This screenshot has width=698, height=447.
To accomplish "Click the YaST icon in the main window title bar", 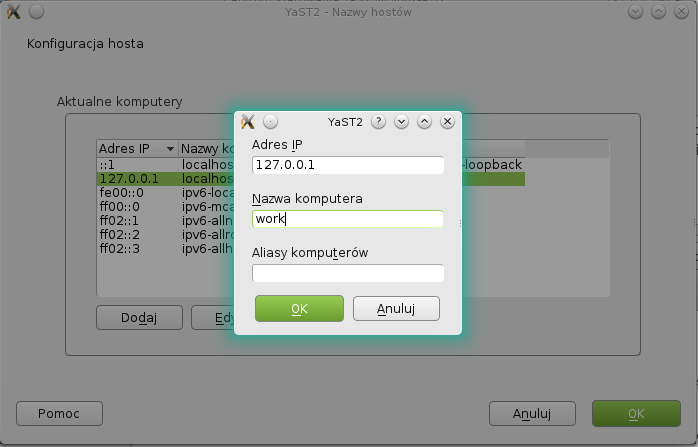I will point(13,12).
